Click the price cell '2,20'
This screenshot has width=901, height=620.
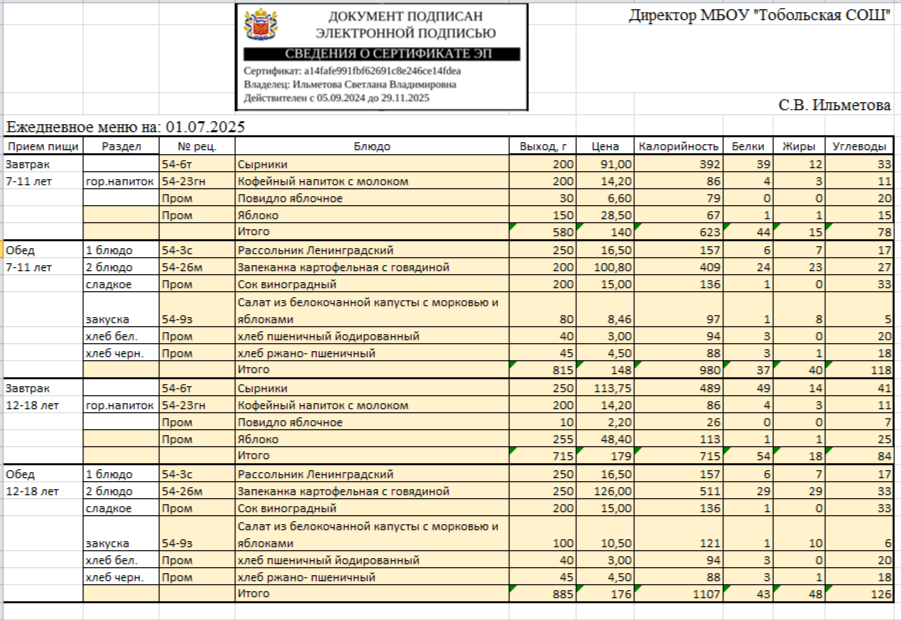tap(605, 422)
